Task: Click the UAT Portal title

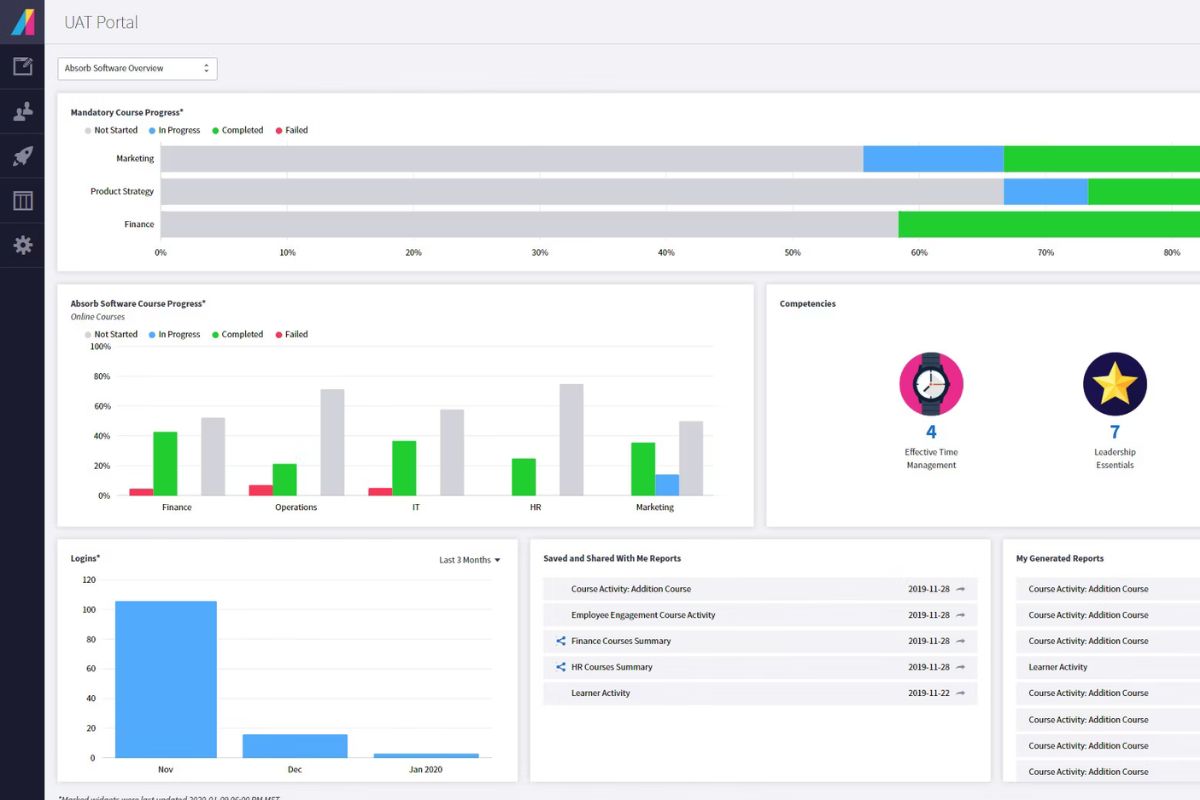Action: 101,22
